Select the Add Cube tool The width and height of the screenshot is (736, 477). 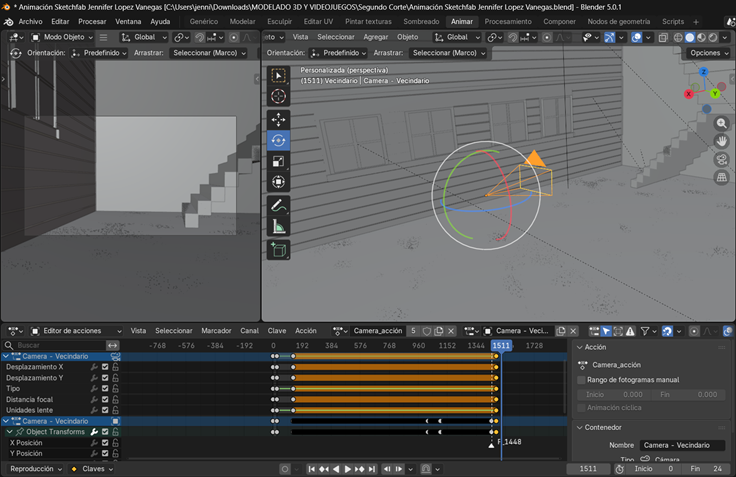click(x=278, y=250)
